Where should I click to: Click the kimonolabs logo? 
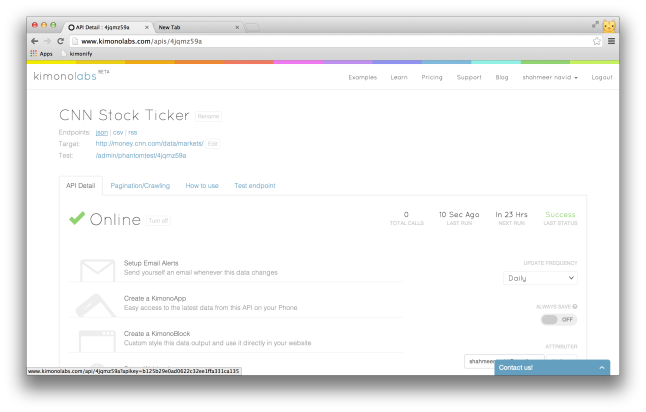coord(65,76)
